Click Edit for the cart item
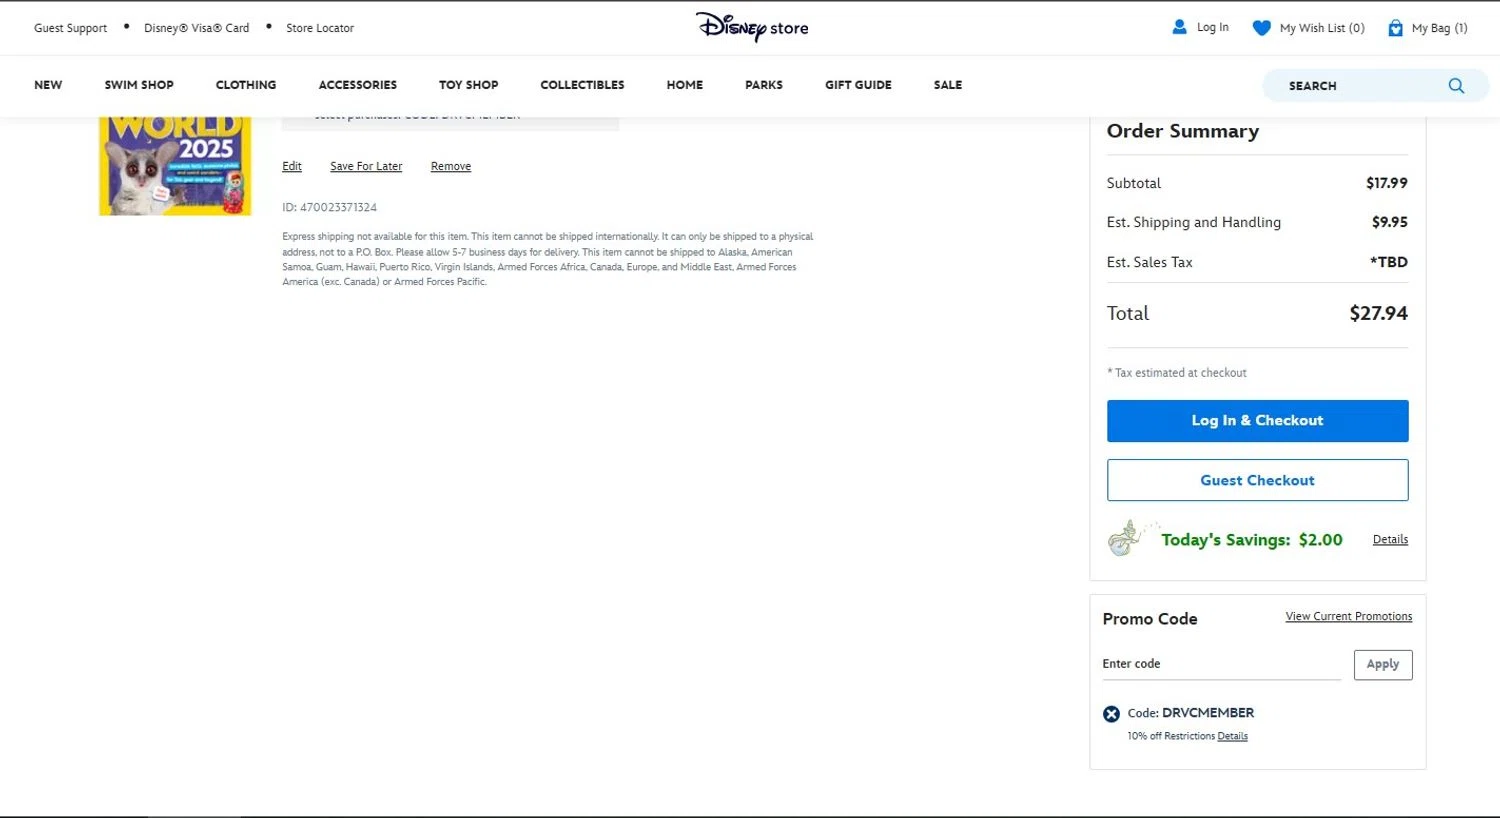This screenshot has width=1500, height=818. [x=292, y=166]
